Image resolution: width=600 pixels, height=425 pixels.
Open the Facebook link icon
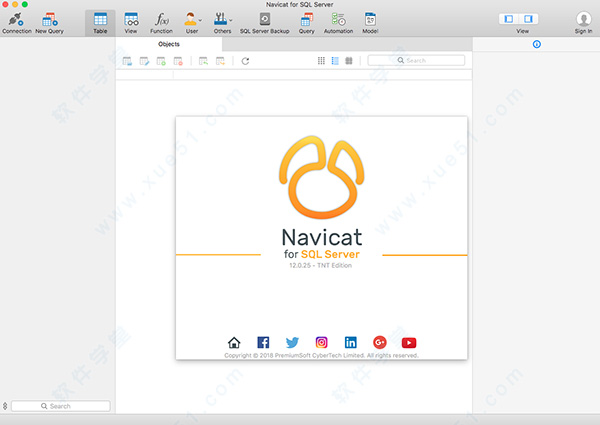[263, 342]
